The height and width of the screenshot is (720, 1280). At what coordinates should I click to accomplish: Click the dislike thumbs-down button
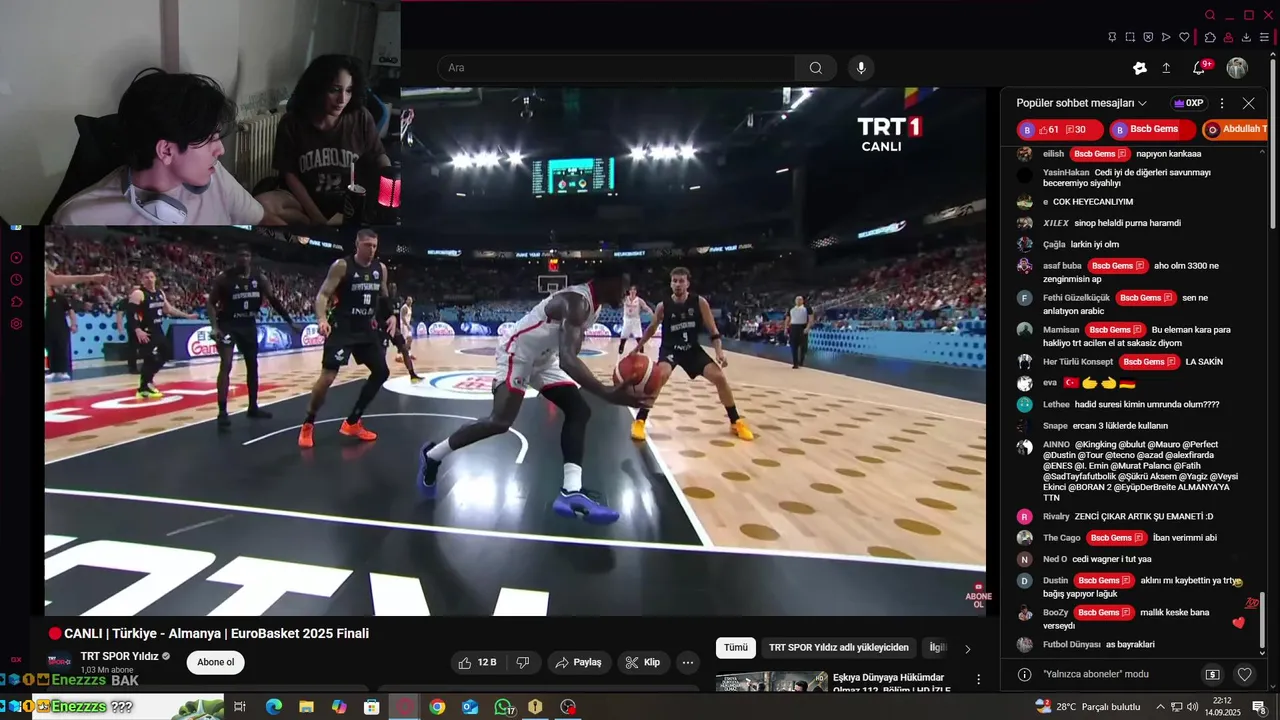(x=523, y=662)
